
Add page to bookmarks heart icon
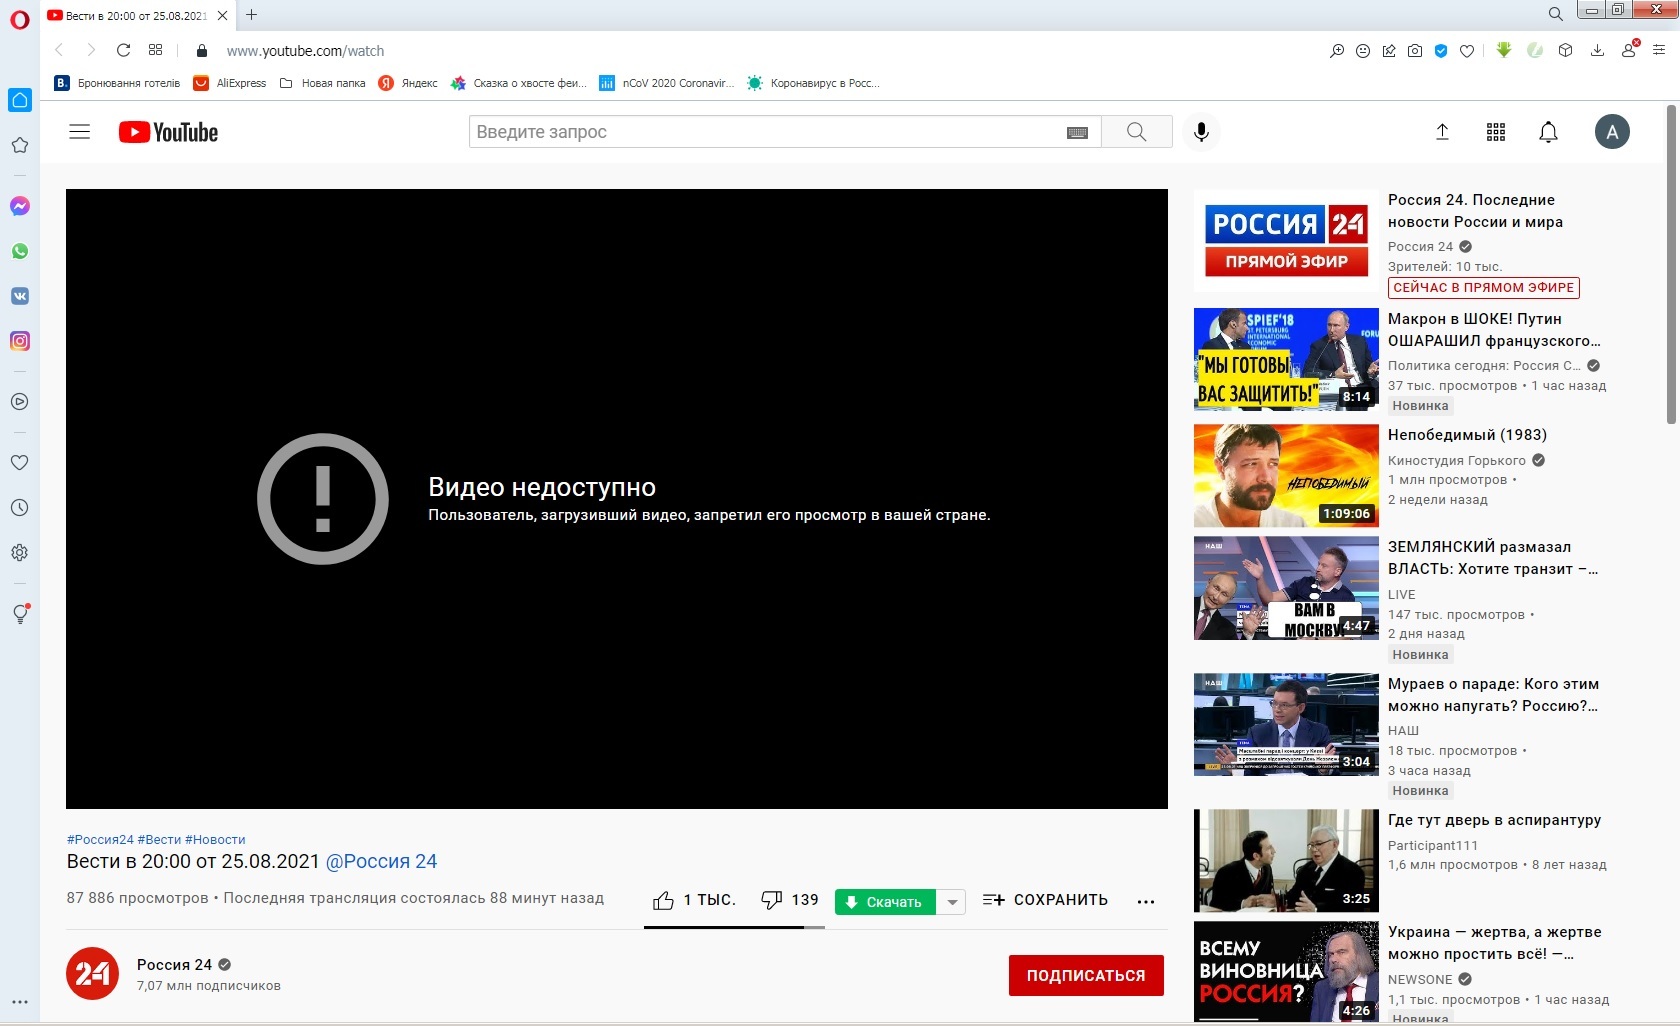(1467, 51)
